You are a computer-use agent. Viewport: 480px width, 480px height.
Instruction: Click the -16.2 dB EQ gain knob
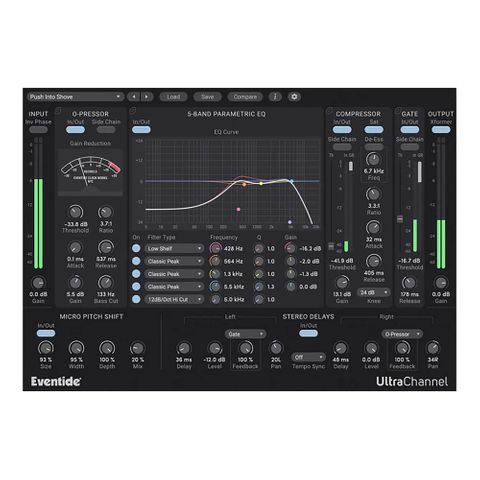pos(290,248)
